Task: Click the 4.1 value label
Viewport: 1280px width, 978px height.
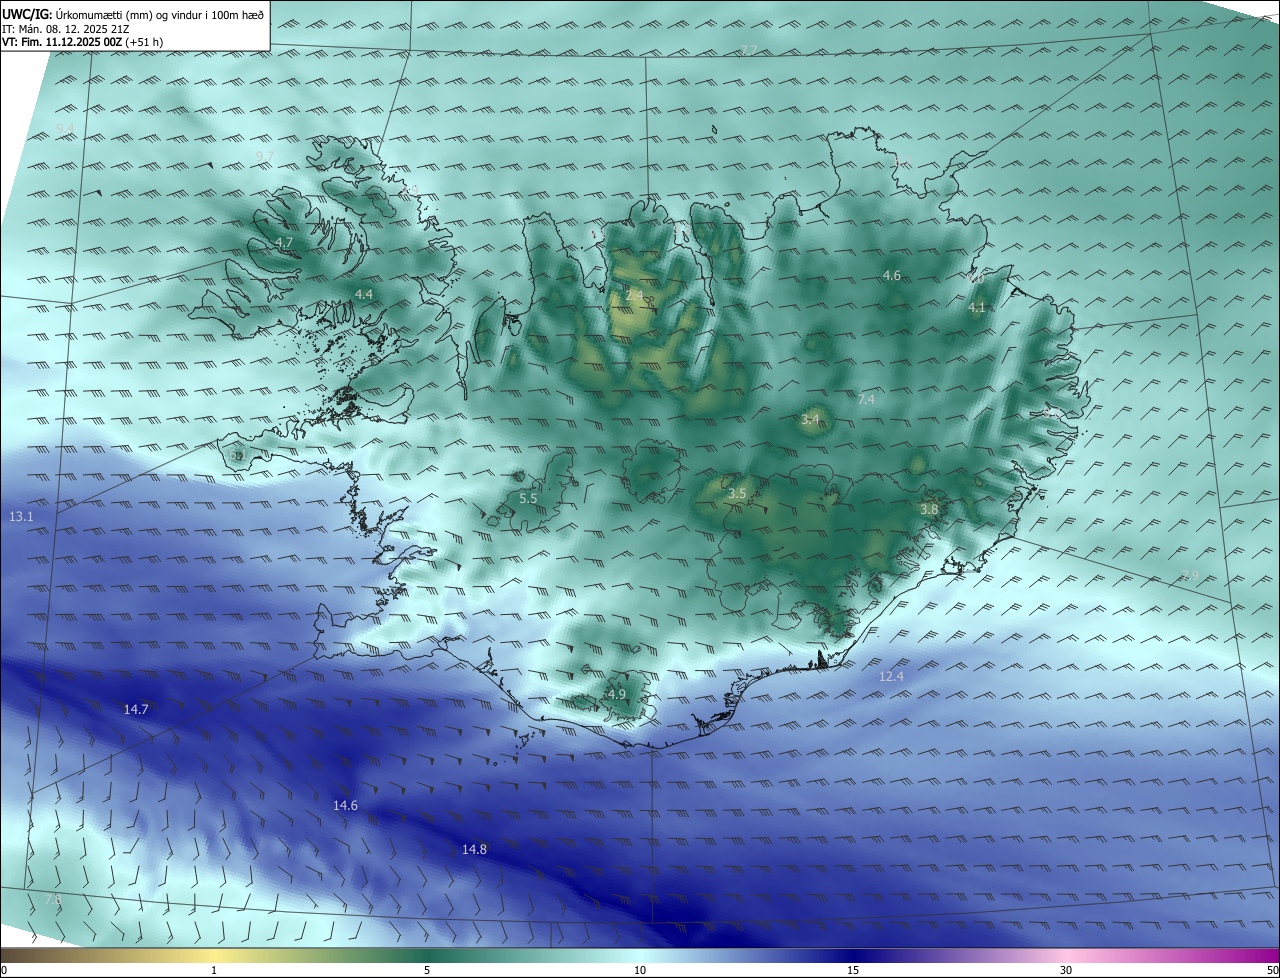Action: 977,307
